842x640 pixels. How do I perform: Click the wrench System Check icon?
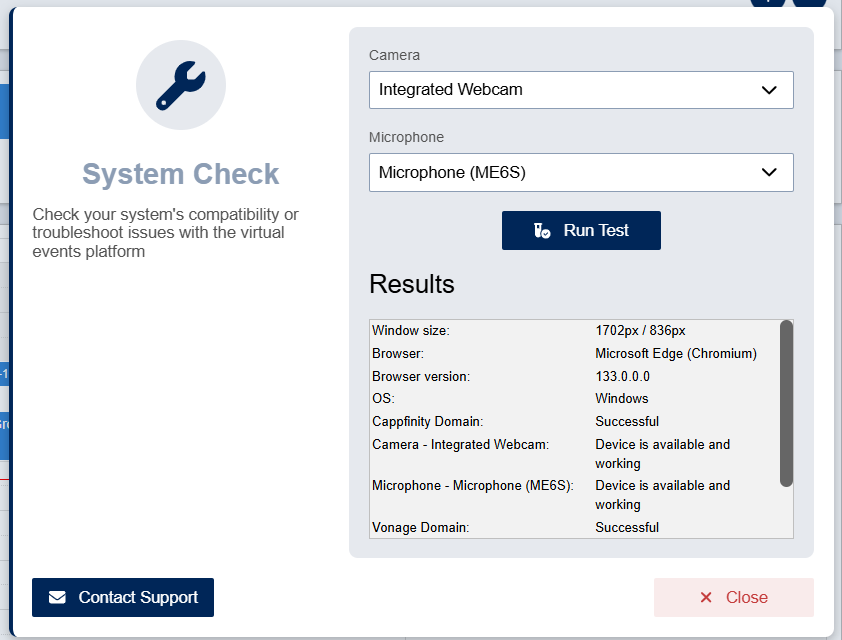[181, 85]
